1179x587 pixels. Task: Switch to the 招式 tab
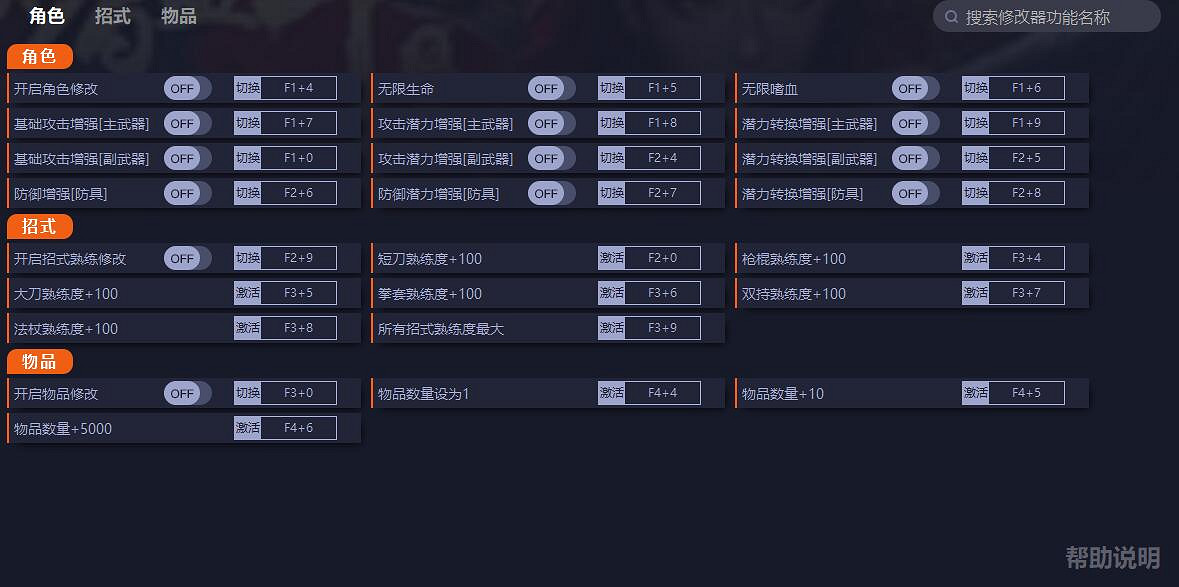coord(113,16)
